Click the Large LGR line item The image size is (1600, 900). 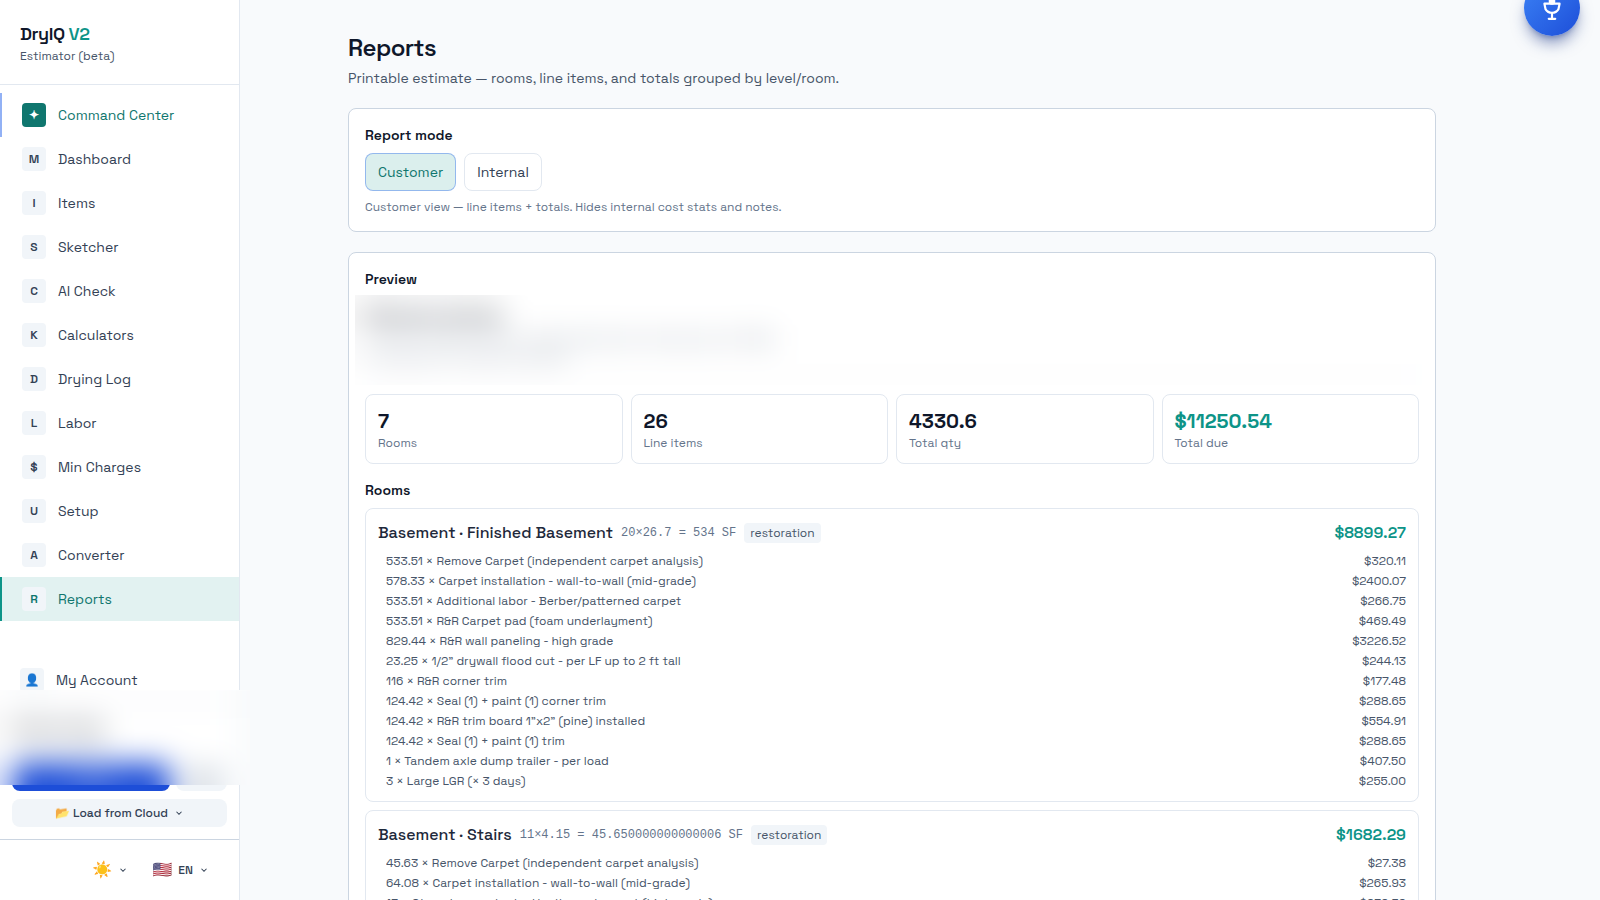click(x=455, y=781)
